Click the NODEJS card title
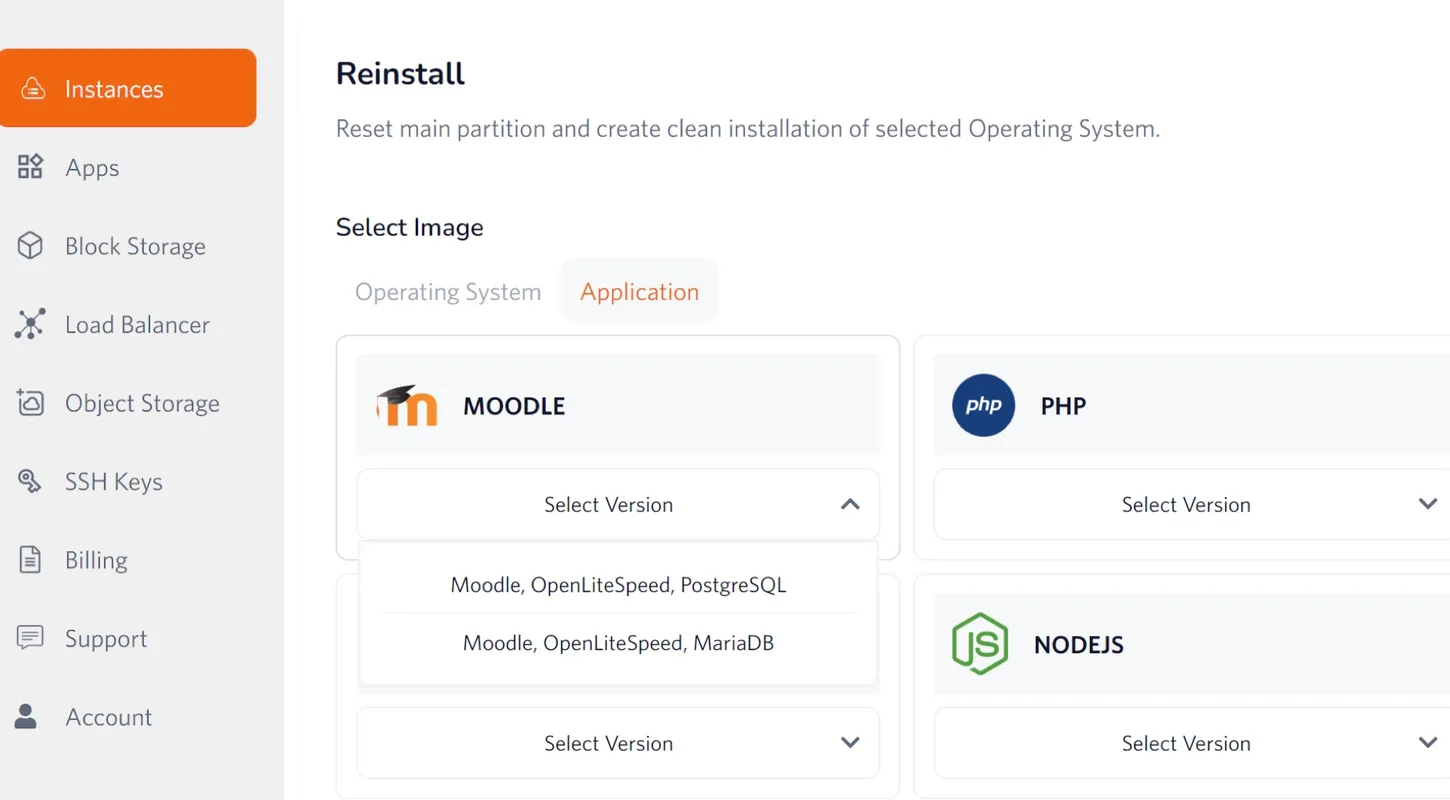This screenshot has height=800, width=1450. pos(1079,645)
